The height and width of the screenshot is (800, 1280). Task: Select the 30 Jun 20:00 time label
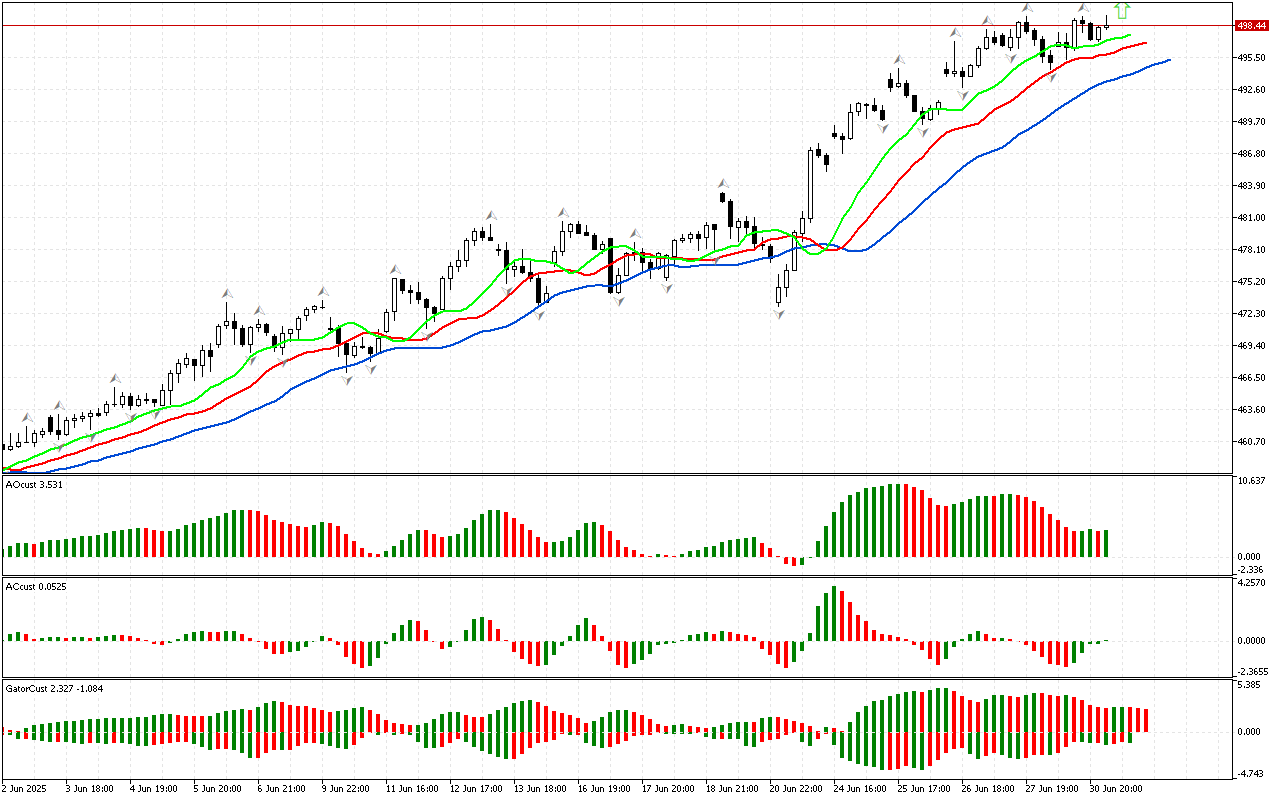click(x=1116, y=788)
